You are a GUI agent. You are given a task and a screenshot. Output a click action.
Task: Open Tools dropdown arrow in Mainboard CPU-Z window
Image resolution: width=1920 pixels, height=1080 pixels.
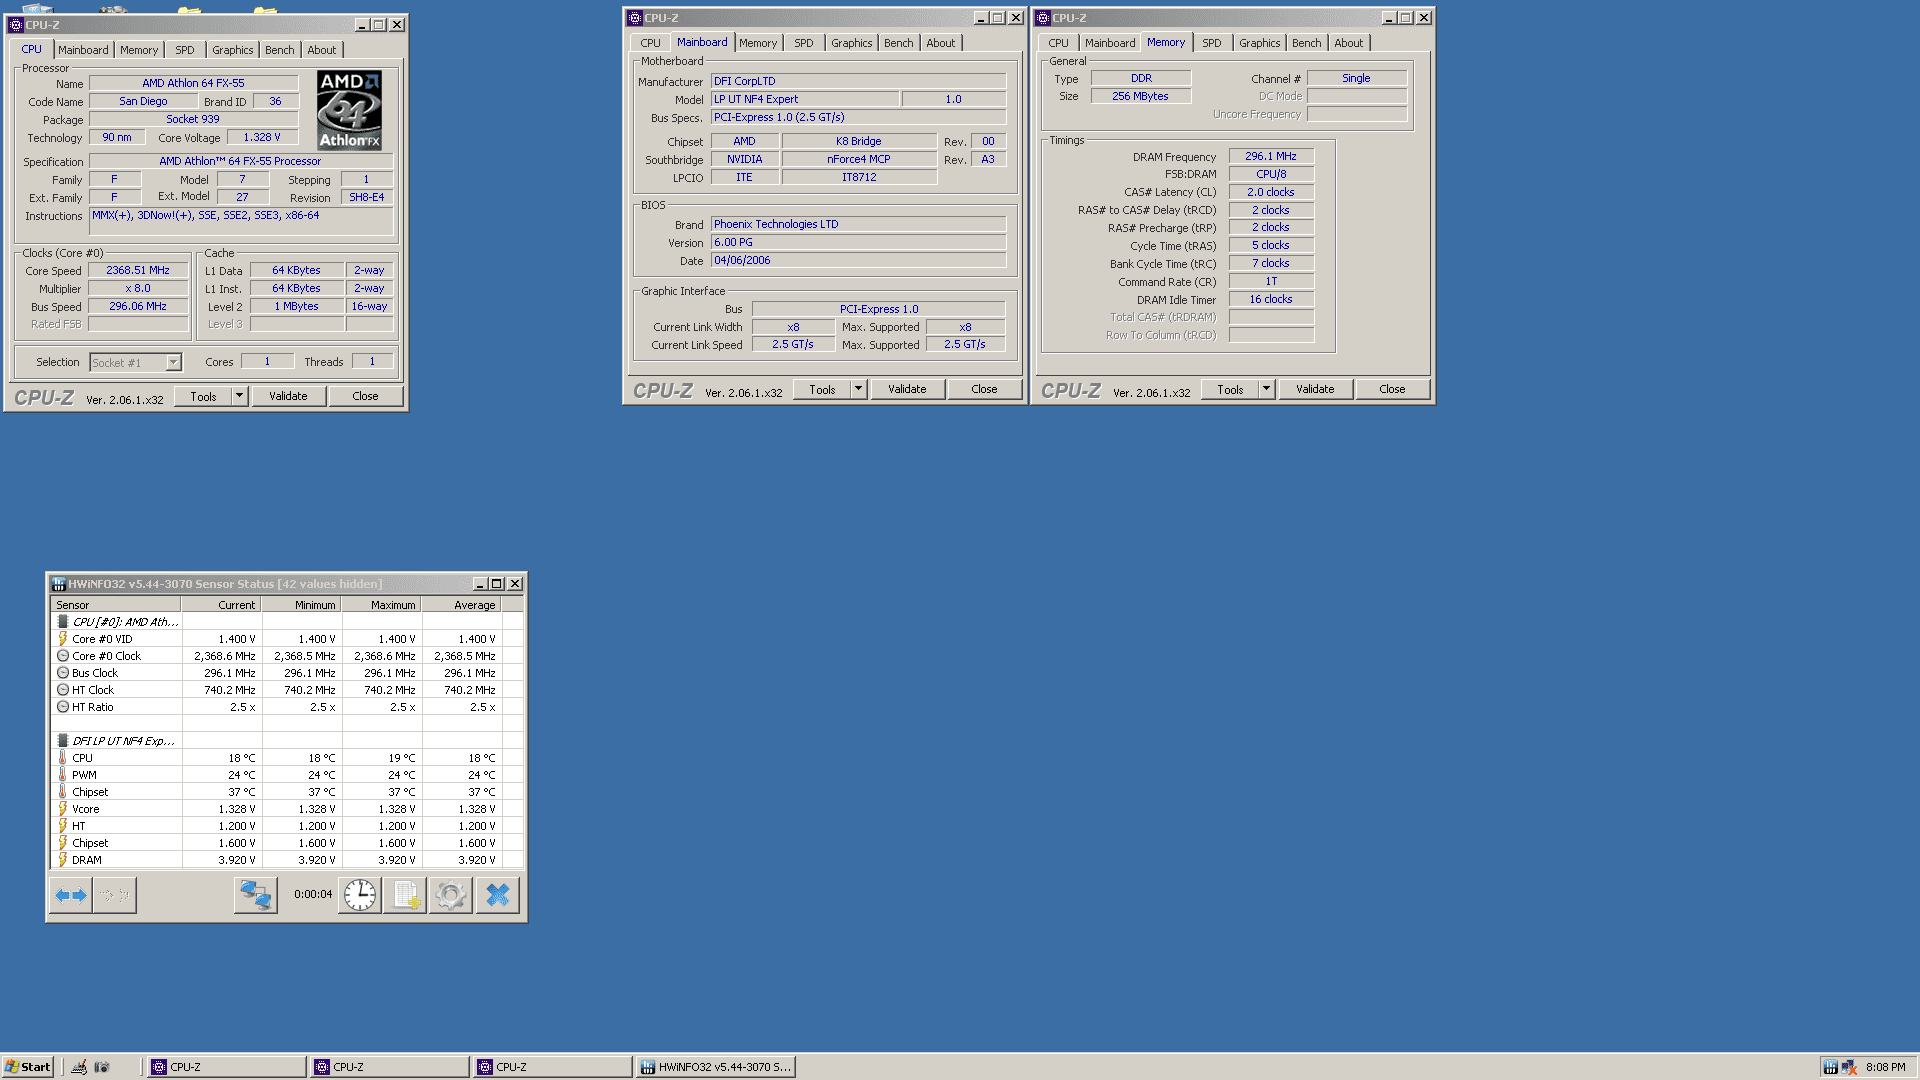point(858,389)
